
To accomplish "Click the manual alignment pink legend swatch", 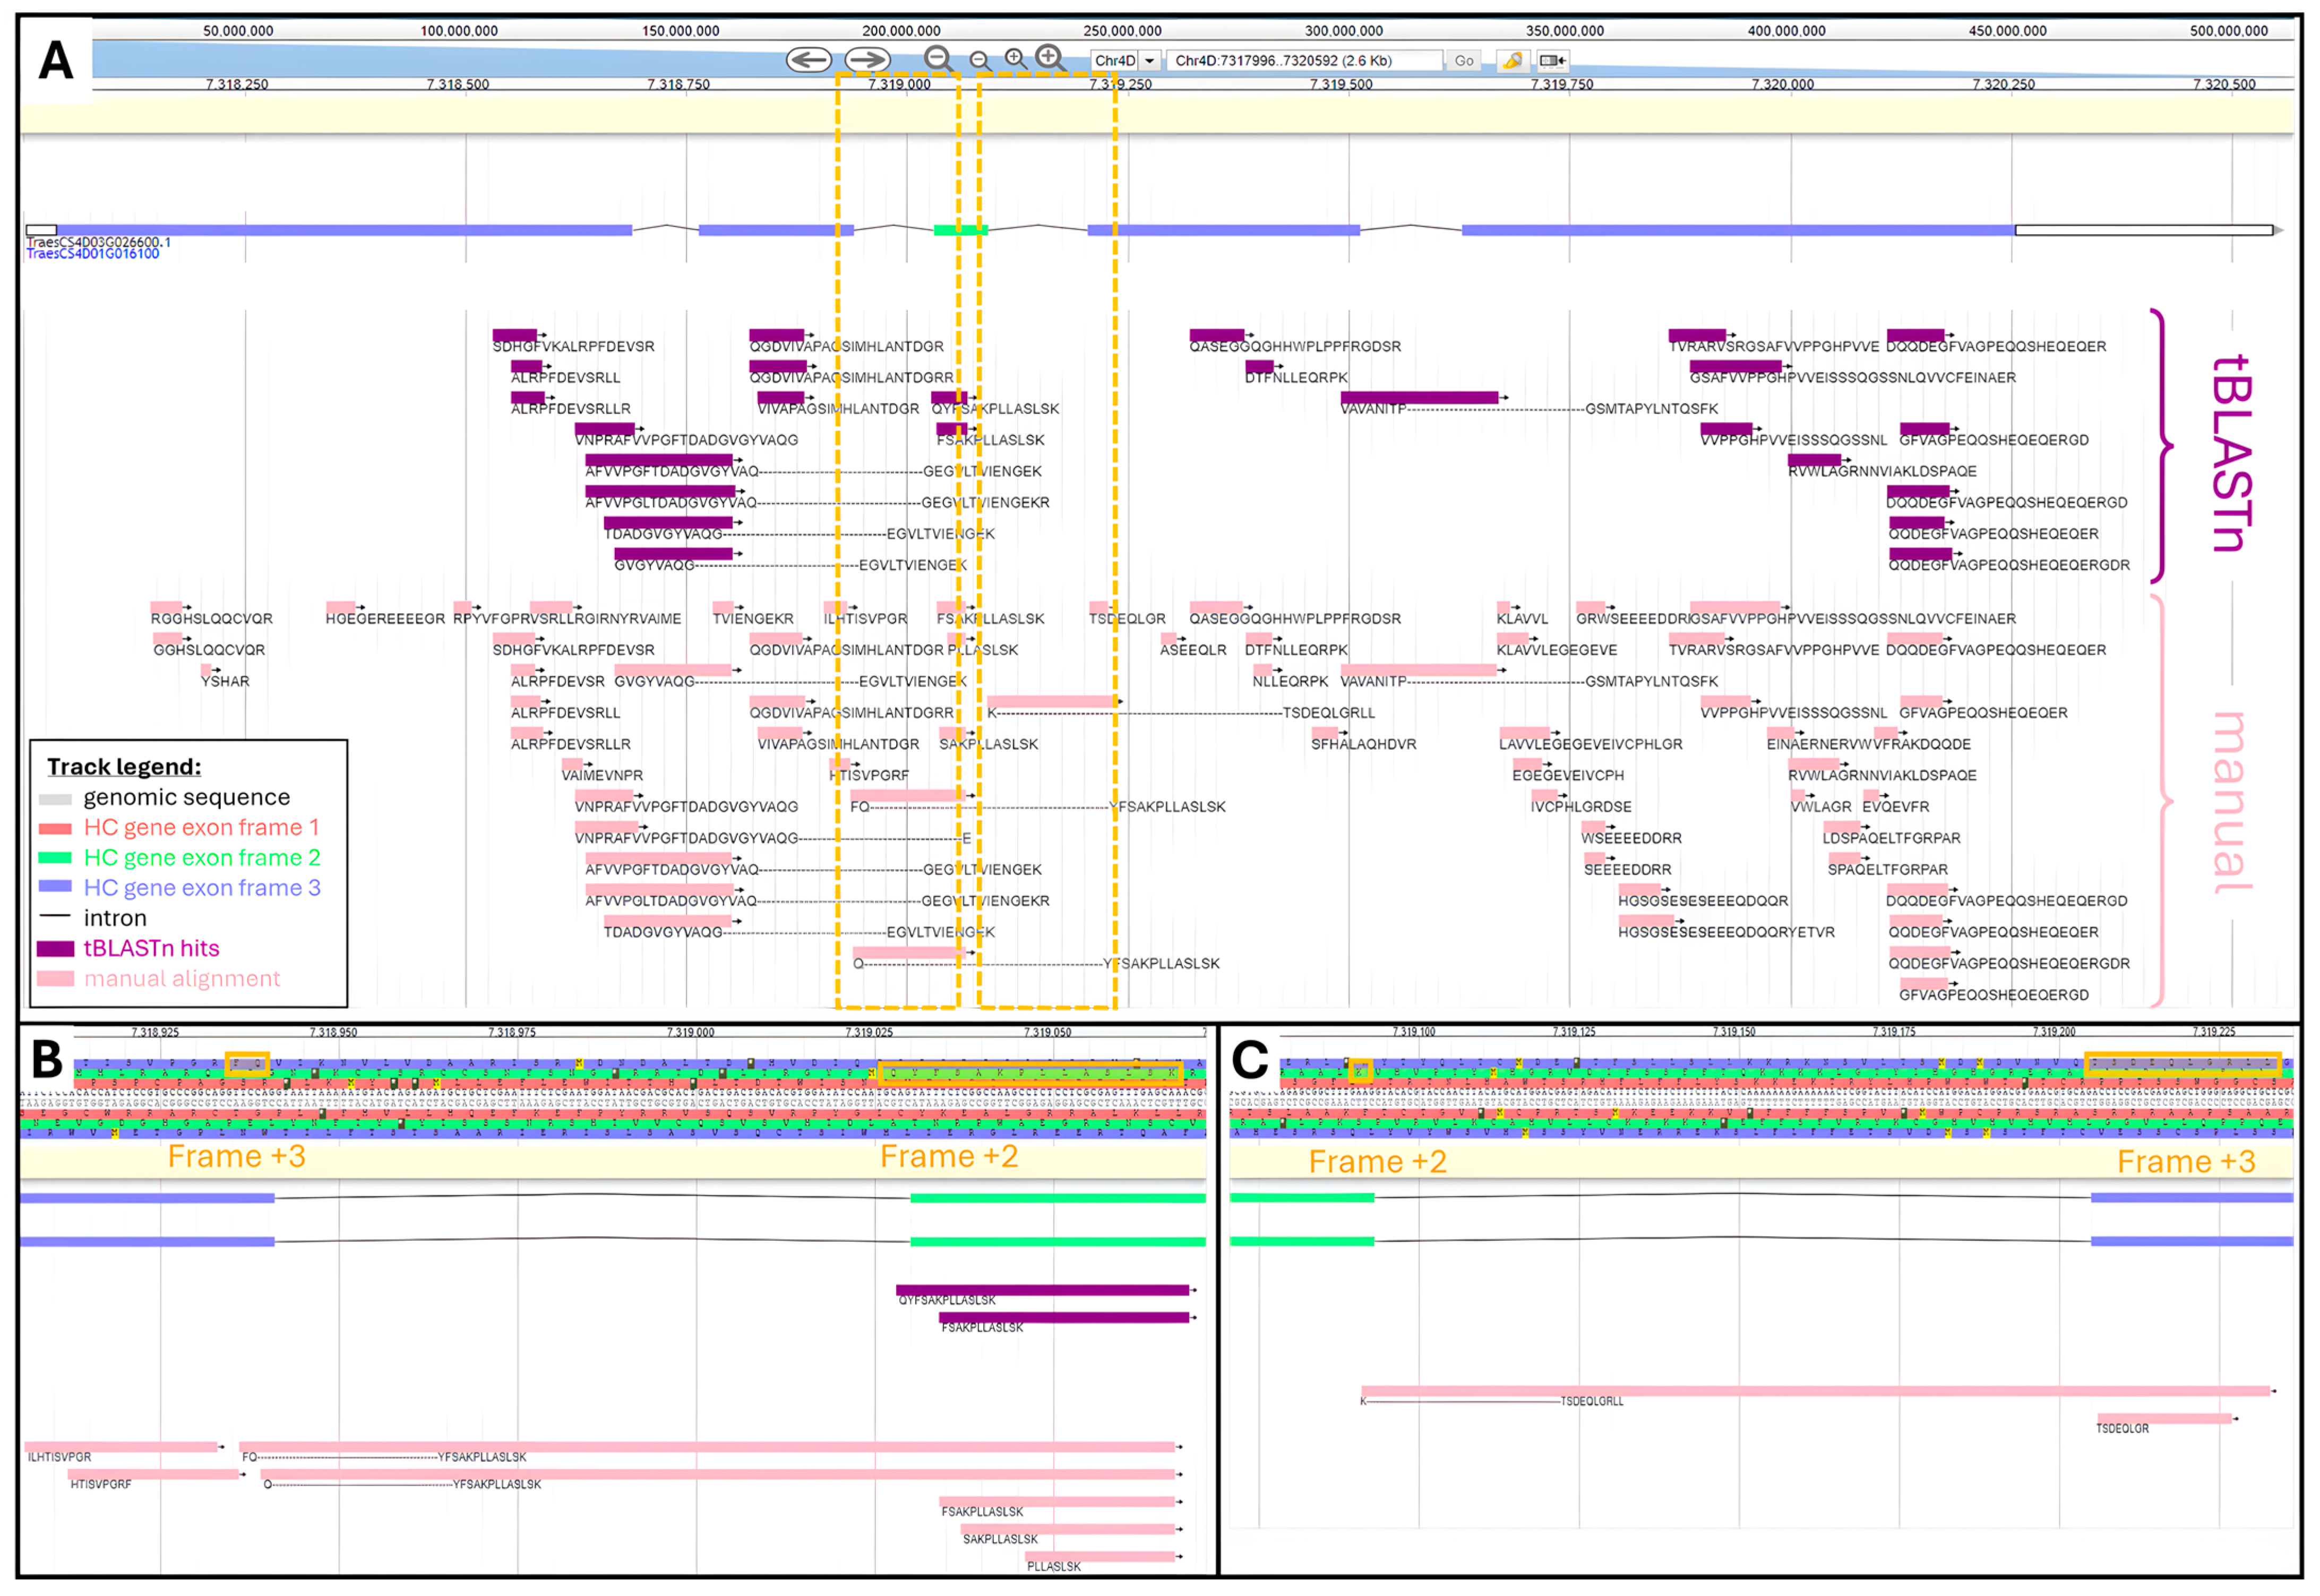I will click(55, 979).
